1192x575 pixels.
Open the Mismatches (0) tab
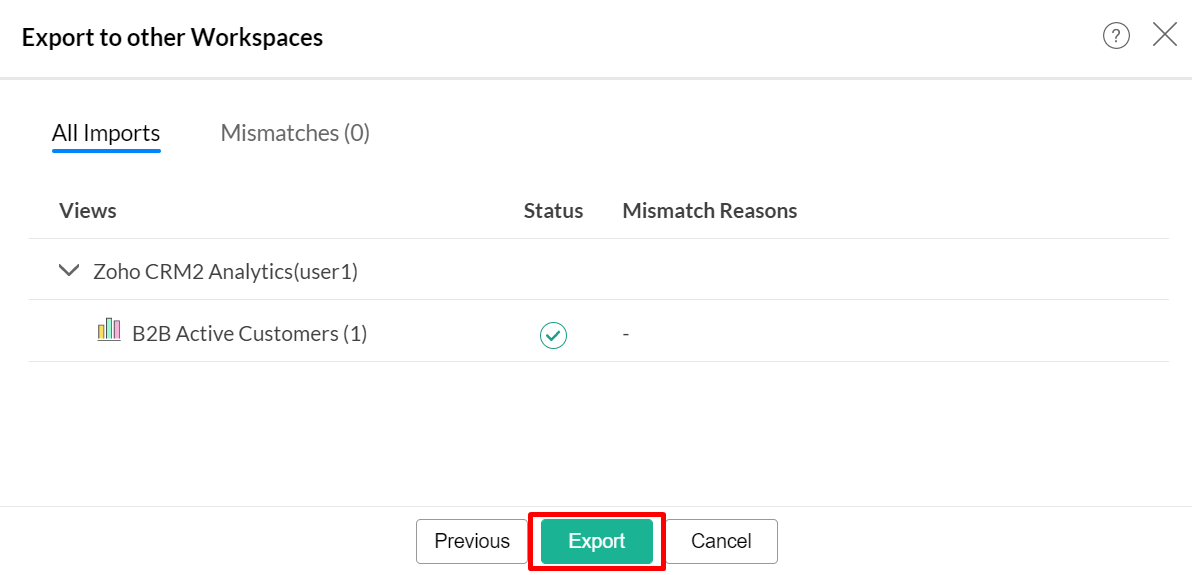pos(295,133)
